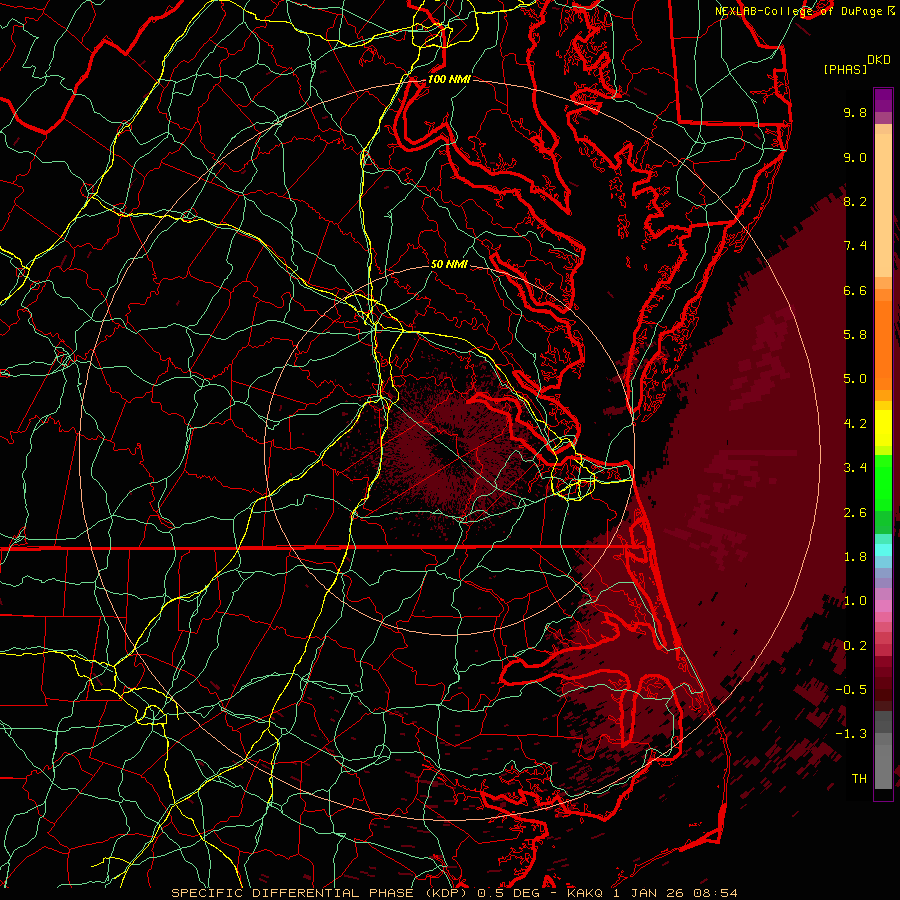Screen dimensions: 900x900
Task: Click "SPECIFIC DIFFERENTIAL PHASE (KDP)" in the caption
Action: coord(317,893)
